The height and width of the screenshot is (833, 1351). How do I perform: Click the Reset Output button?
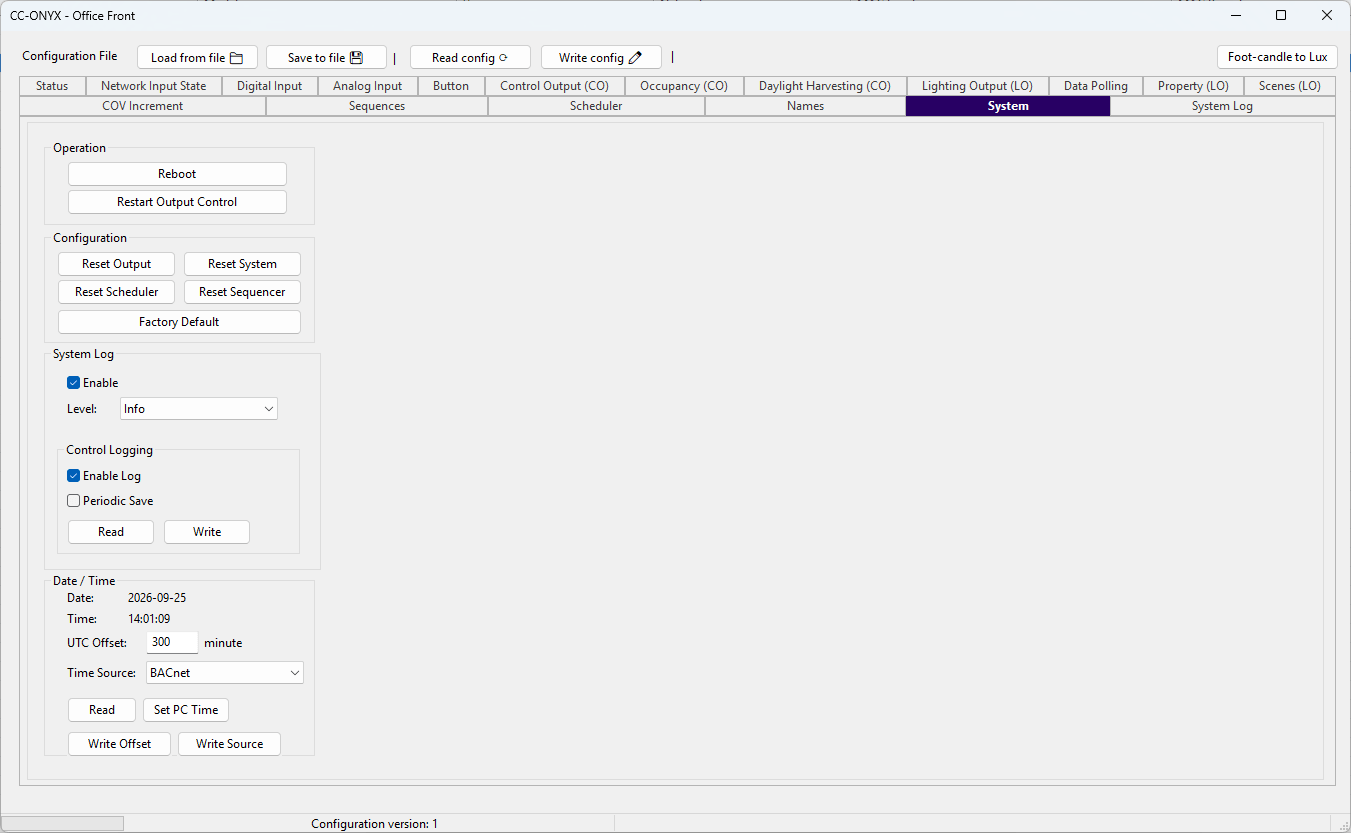117,264
